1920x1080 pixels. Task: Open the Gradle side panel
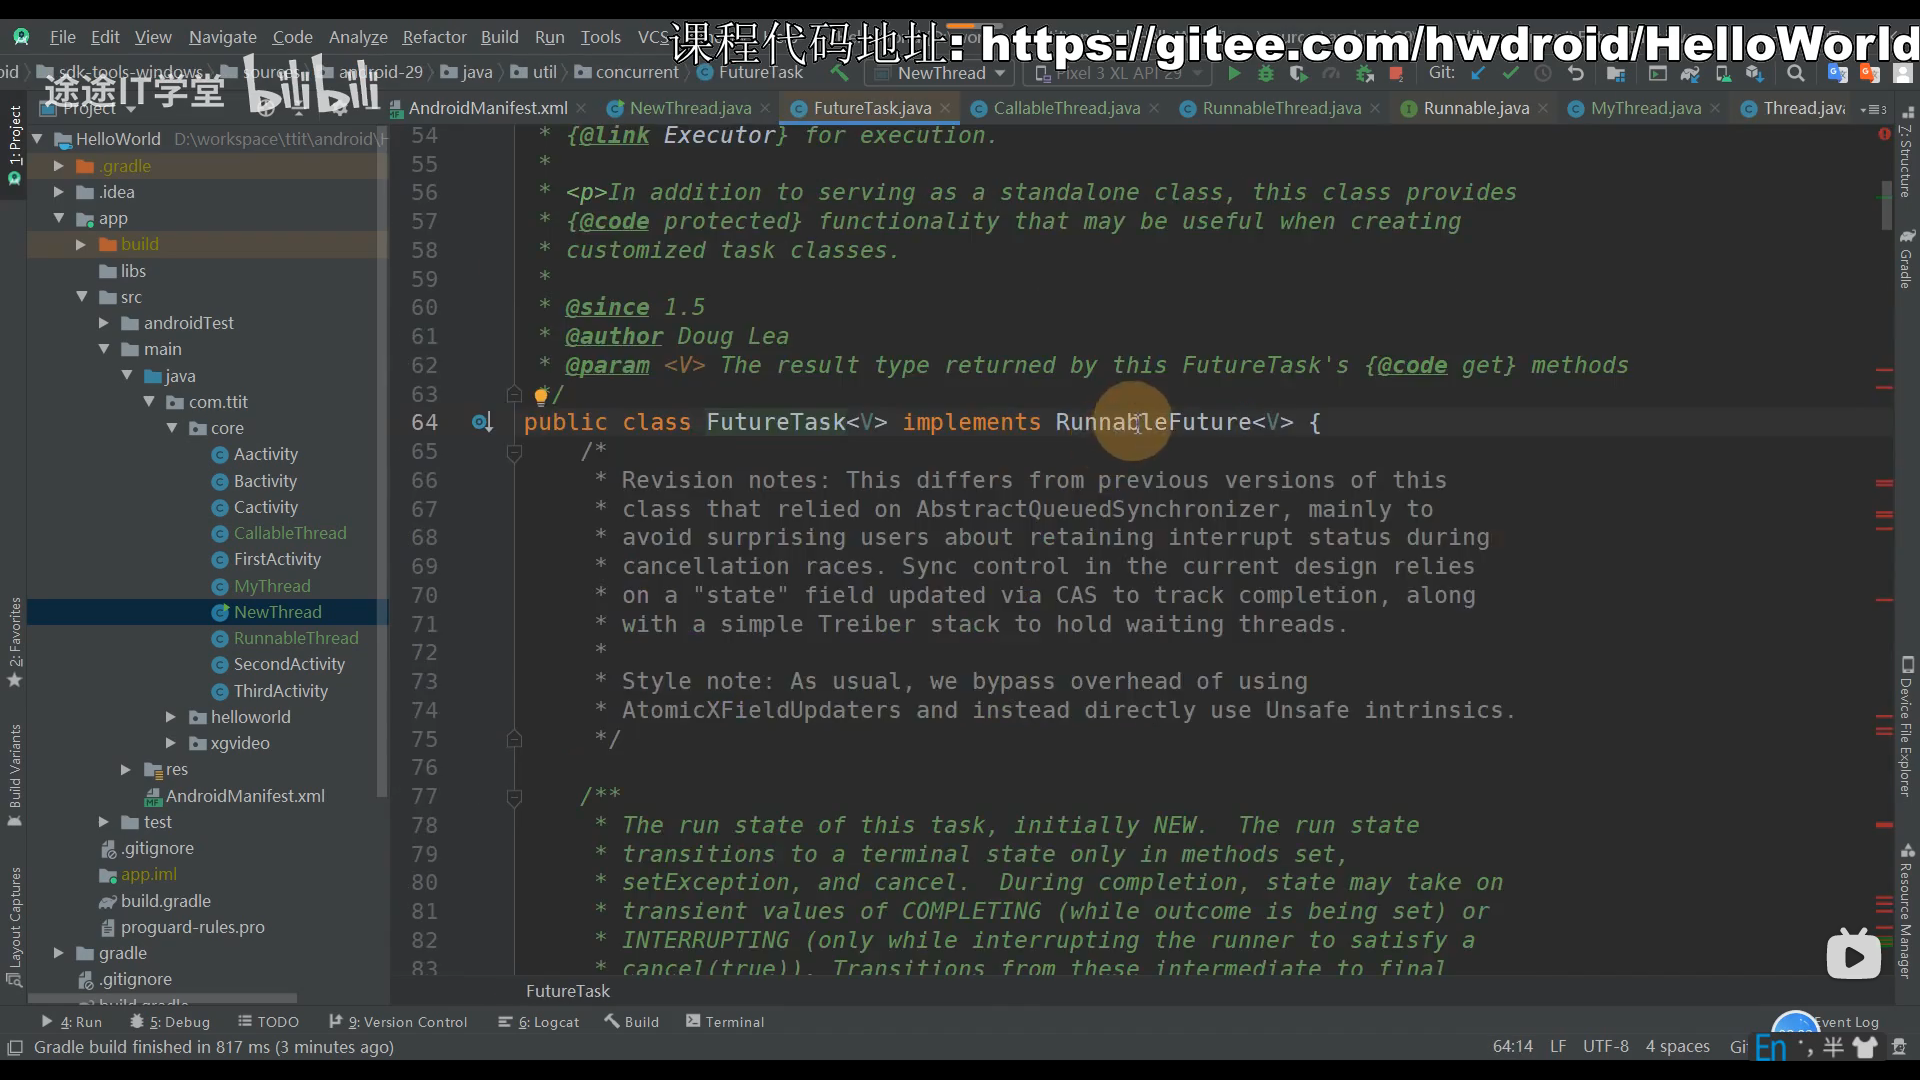coord(1907,258)
